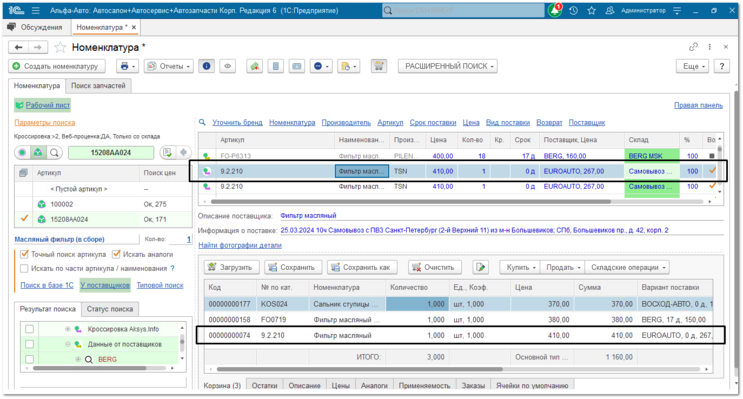The width and height of the screenshot is (743, 399).
Task: Click Найти фотографии детали link
Action: pyautogui.click(x=240, y=245)
